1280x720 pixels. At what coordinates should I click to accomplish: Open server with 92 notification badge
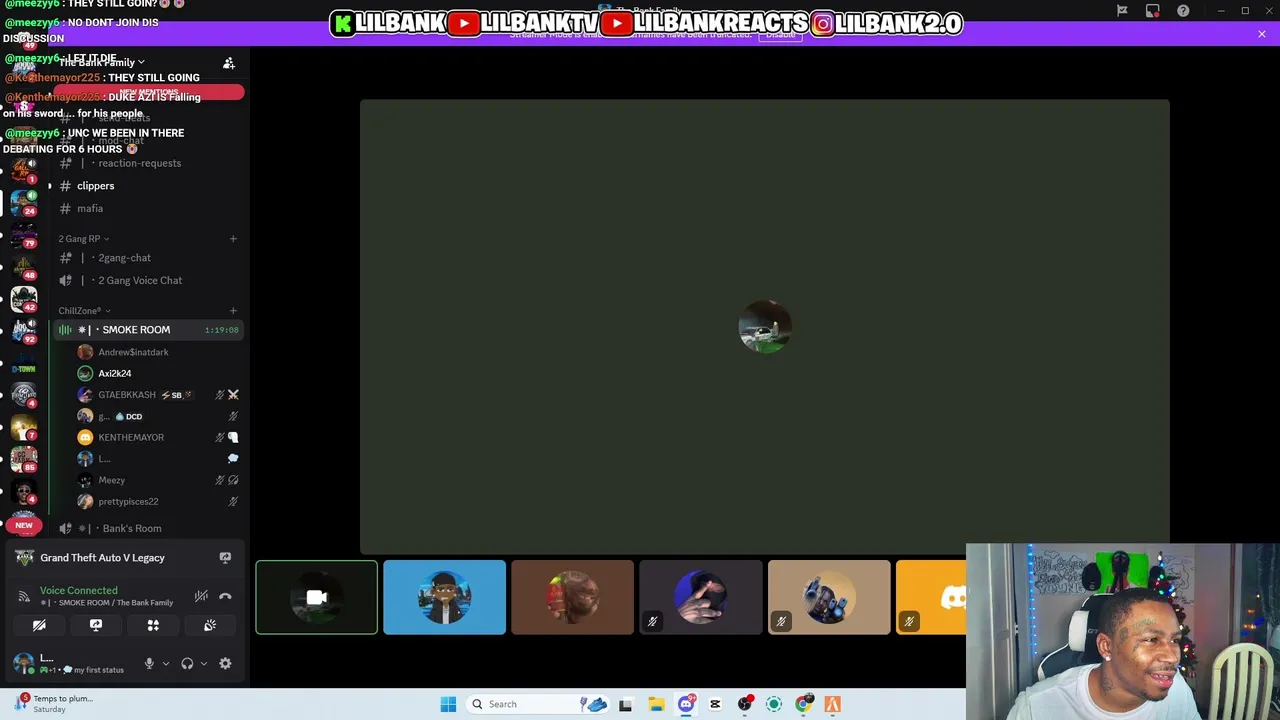click(24, 331)
